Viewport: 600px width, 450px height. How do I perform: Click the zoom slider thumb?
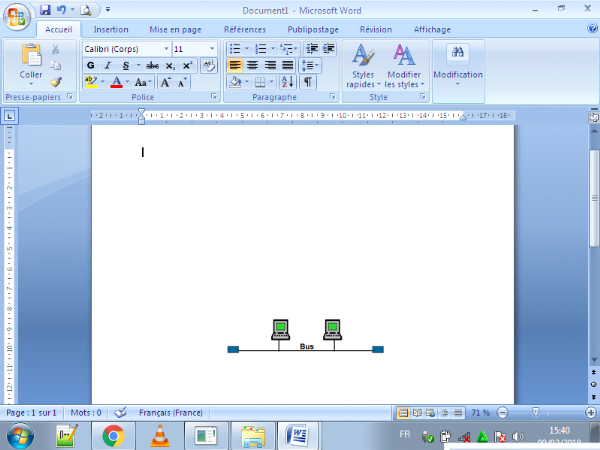pyautogui.click(x=535, y=412)
